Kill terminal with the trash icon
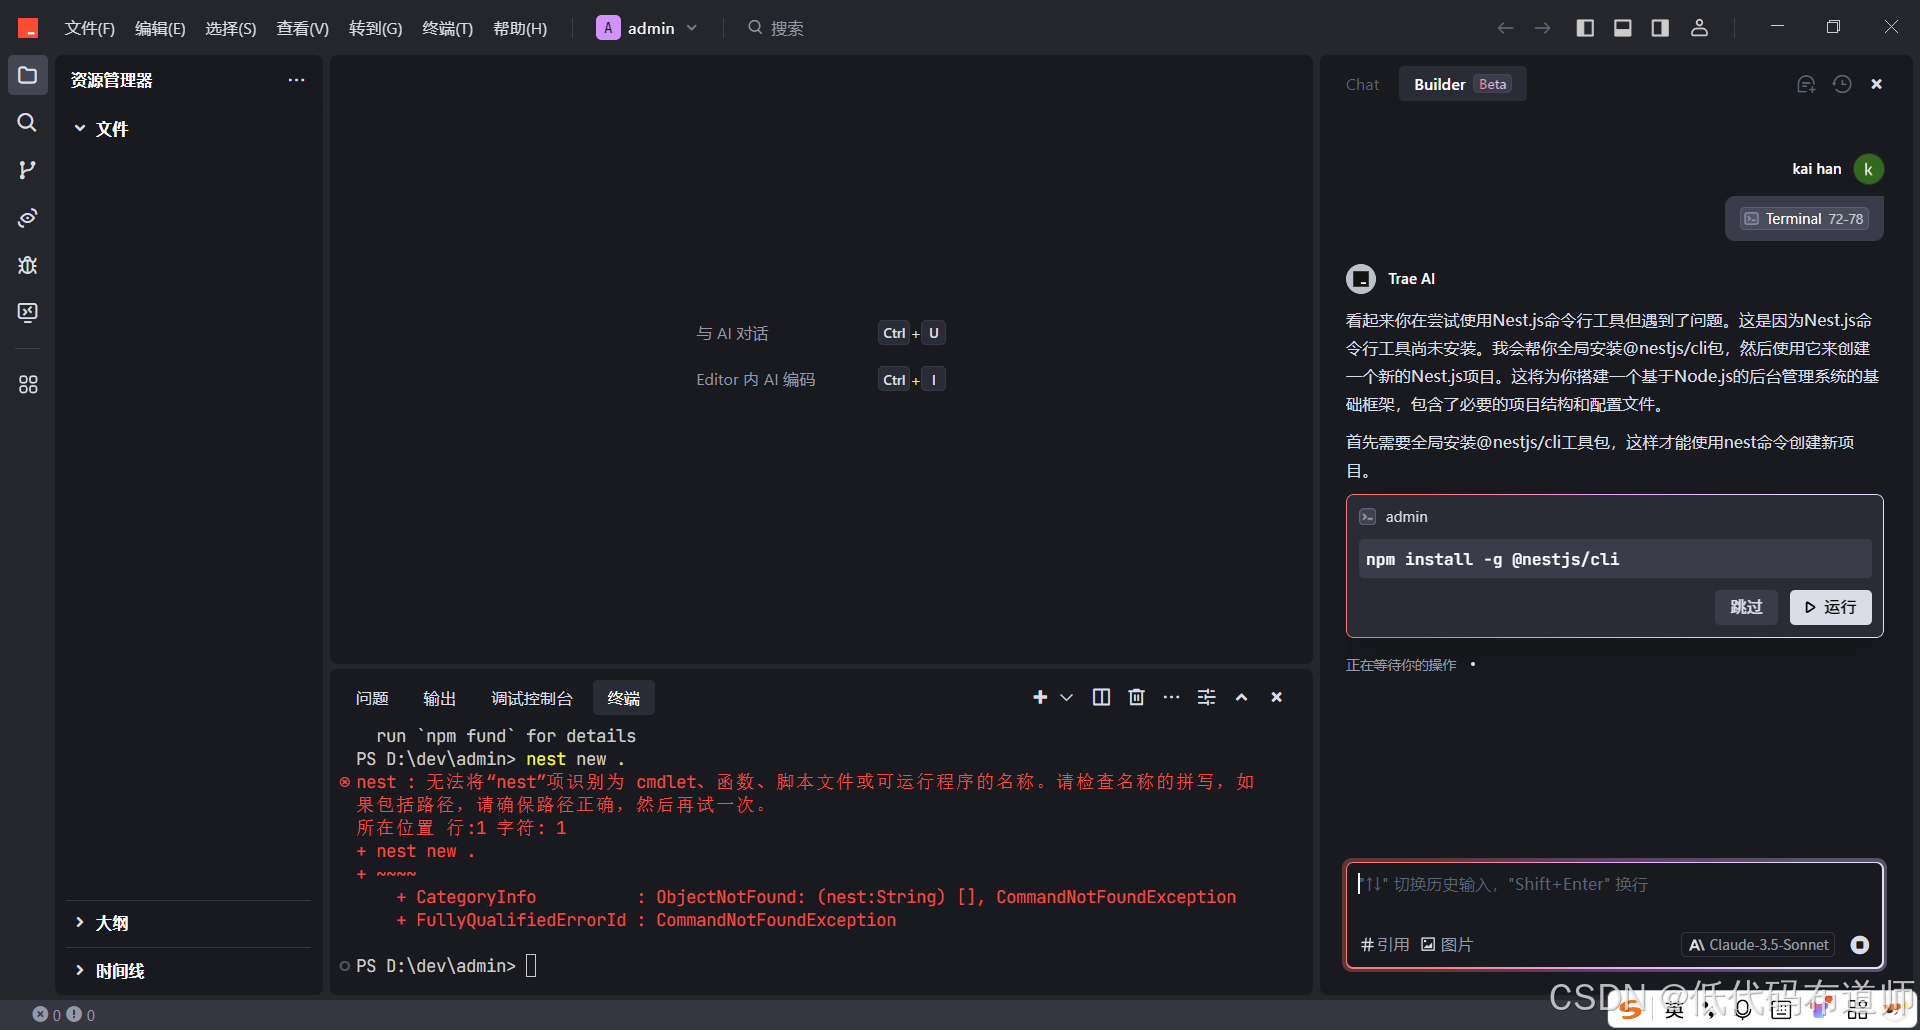1920x1030 pixels. click(x=1136, y=697)
